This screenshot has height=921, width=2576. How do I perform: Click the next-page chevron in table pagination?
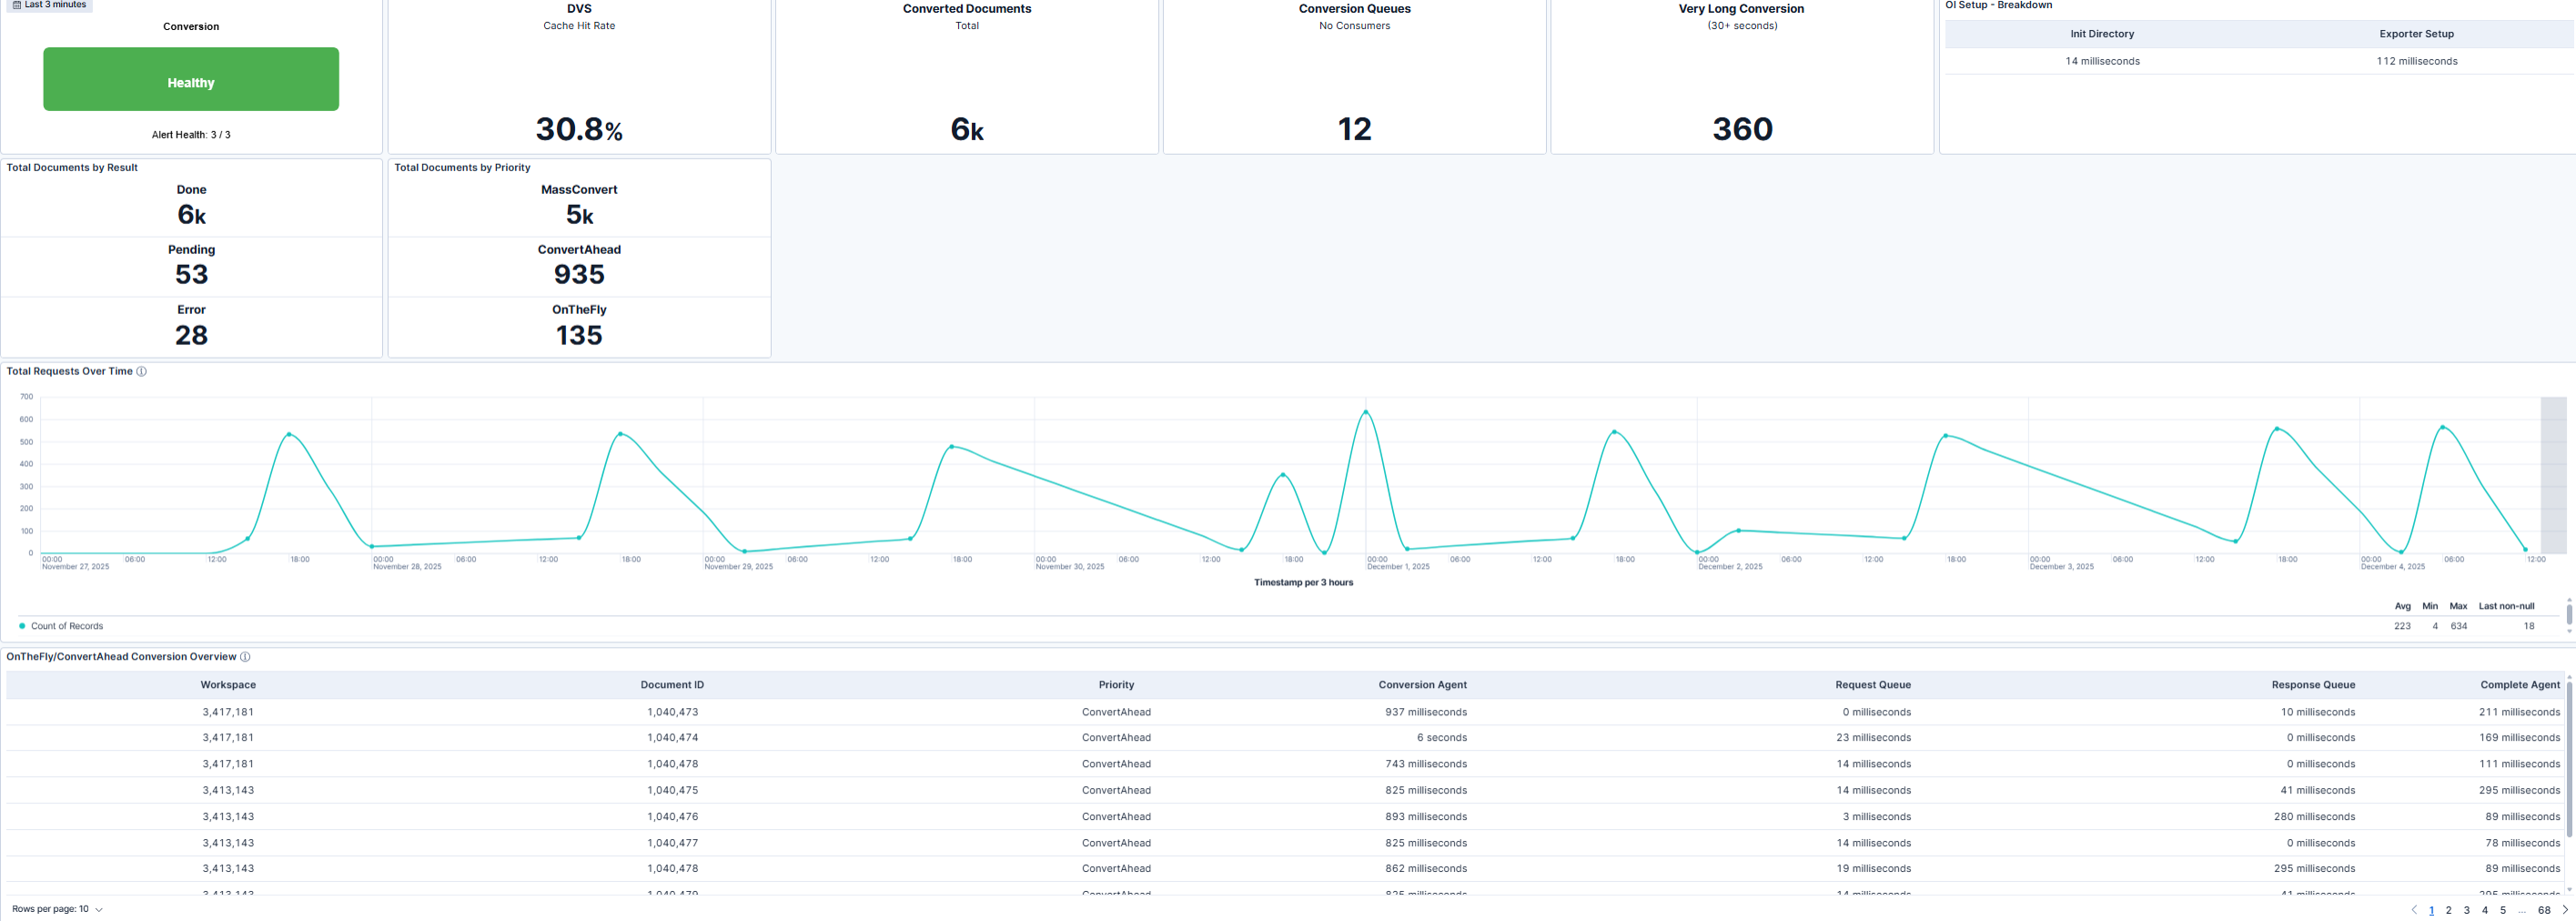[2566, 910]
